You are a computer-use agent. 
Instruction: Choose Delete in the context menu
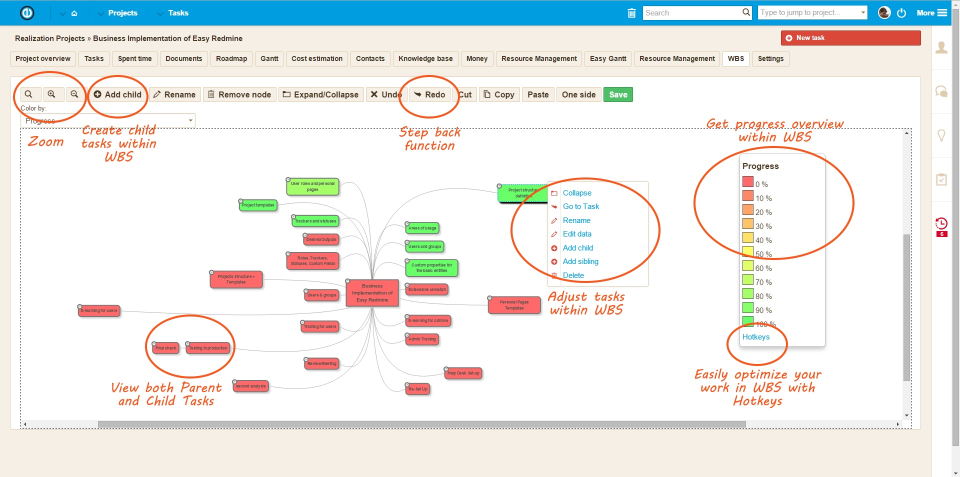point(573,276)
